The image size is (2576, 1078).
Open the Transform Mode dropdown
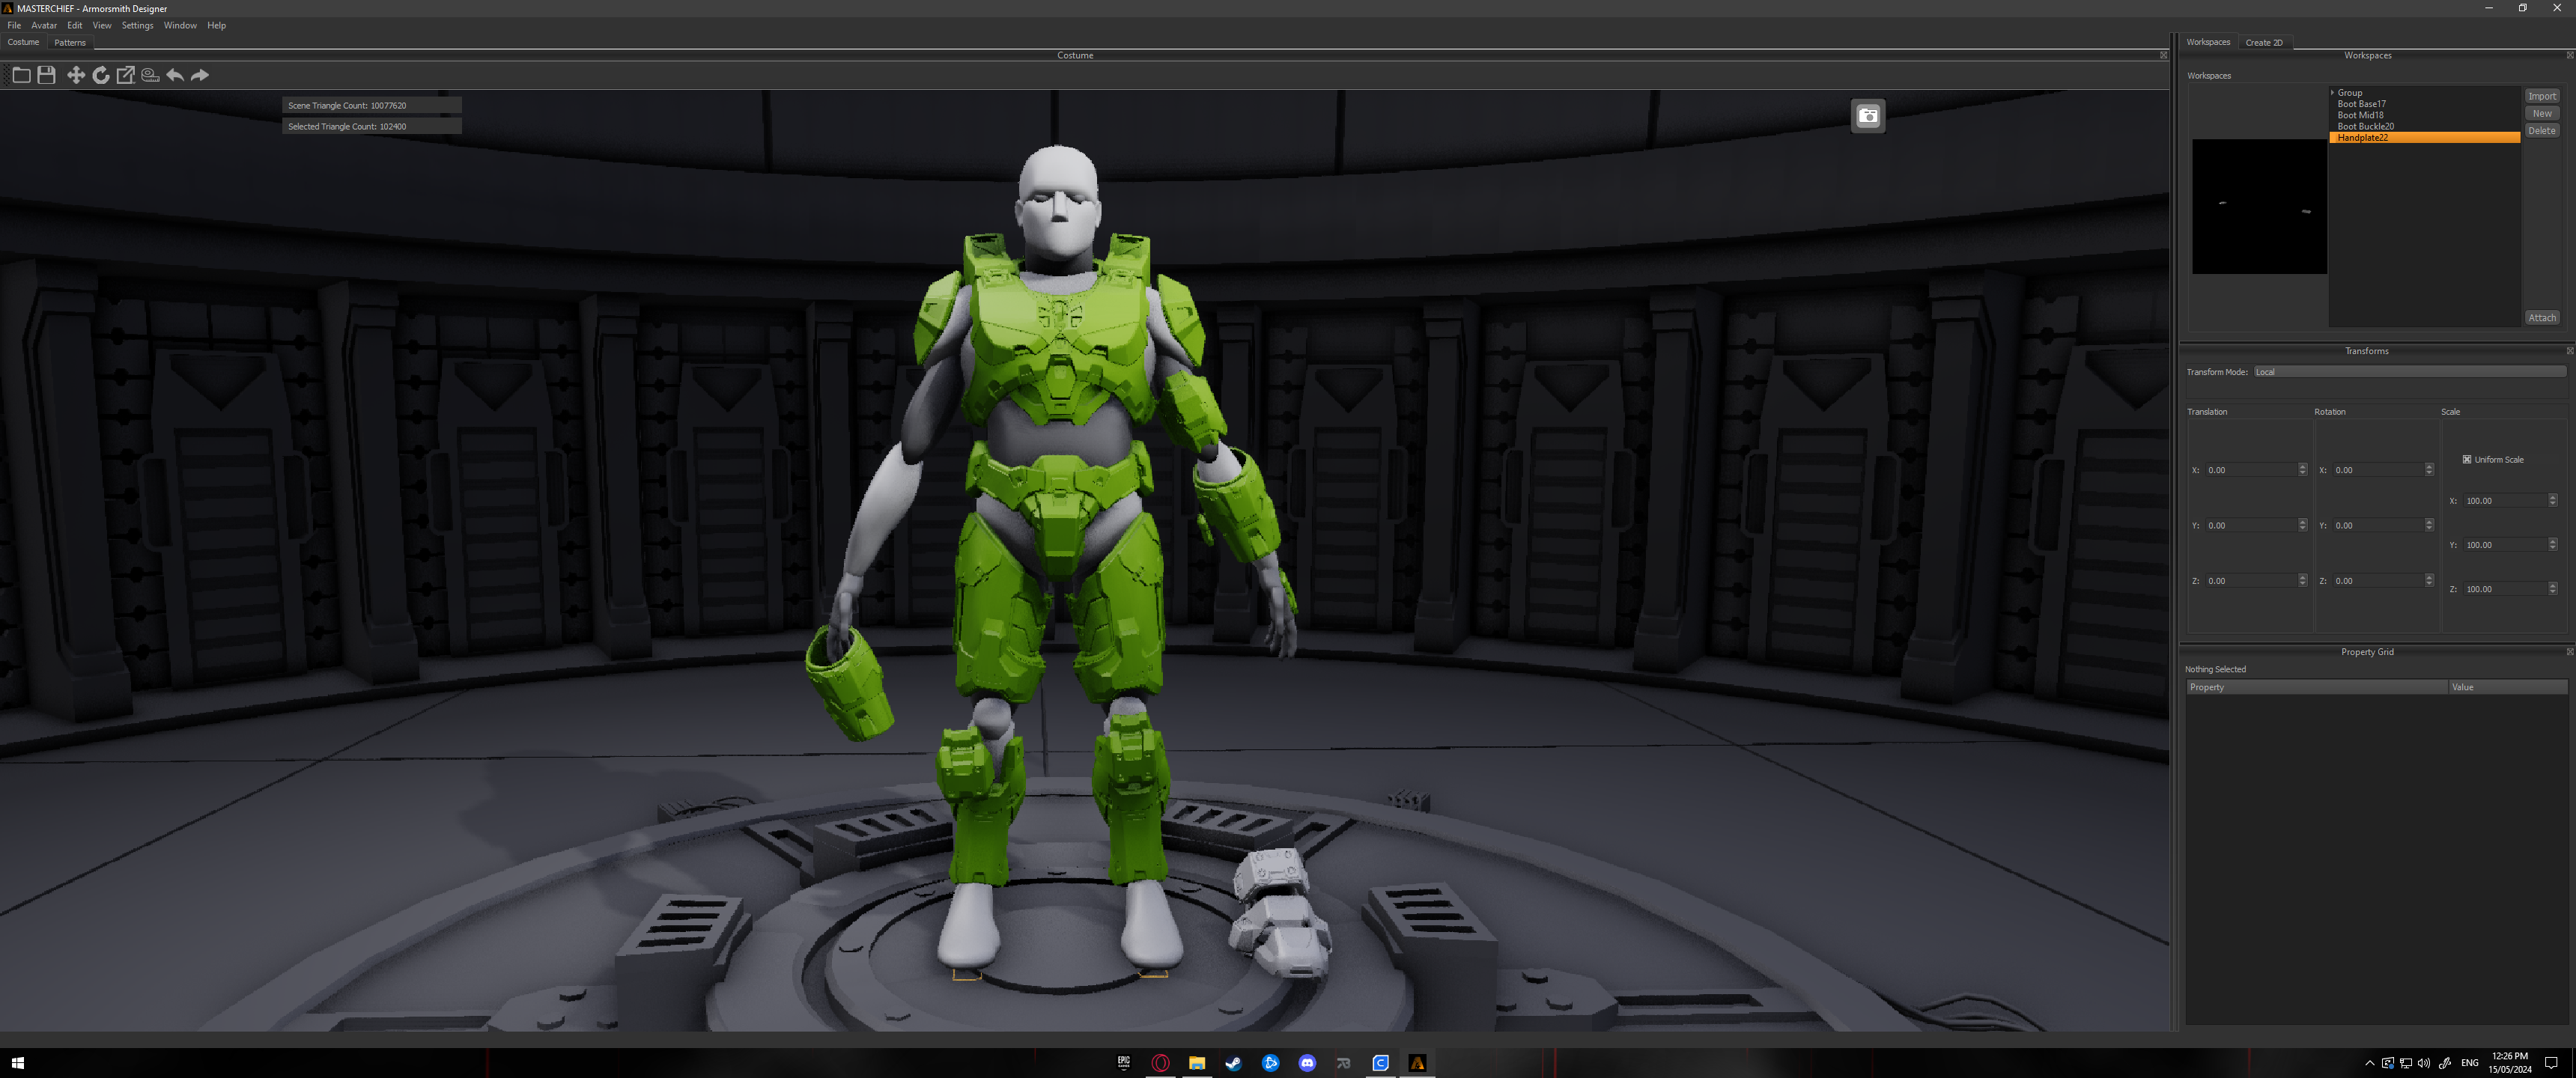2408,372
